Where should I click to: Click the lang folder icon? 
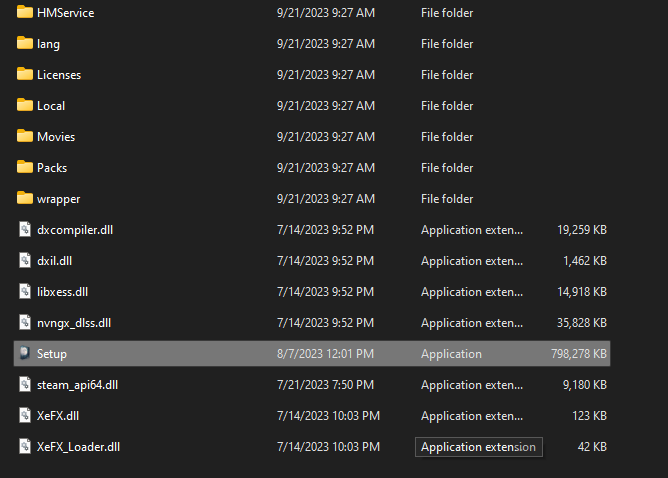(x=25, y=43)
